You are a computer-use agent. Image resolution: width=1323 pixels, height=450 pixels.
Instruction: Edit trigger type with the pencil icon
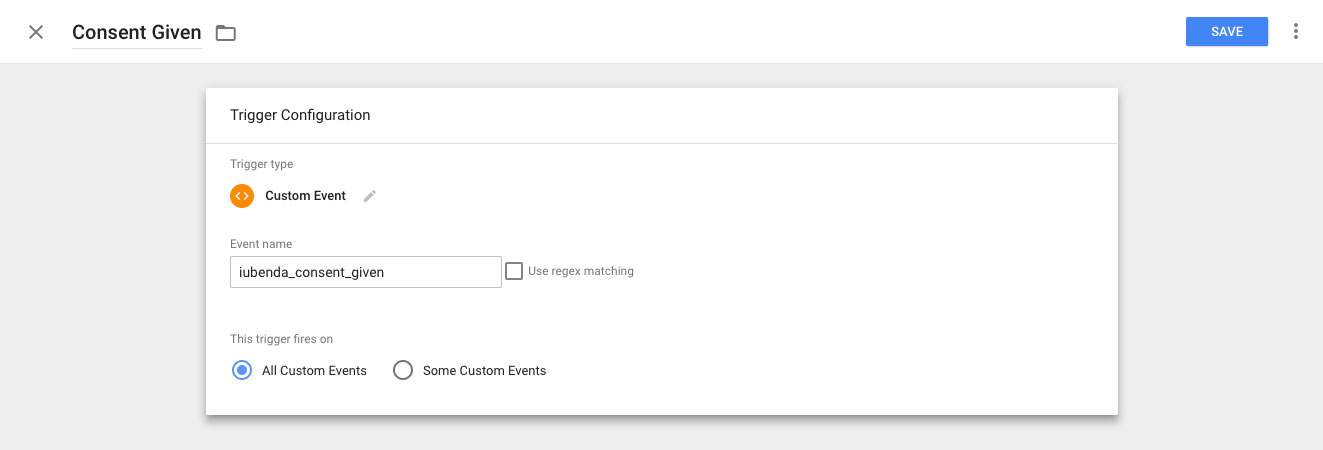(x=370, y=196)
